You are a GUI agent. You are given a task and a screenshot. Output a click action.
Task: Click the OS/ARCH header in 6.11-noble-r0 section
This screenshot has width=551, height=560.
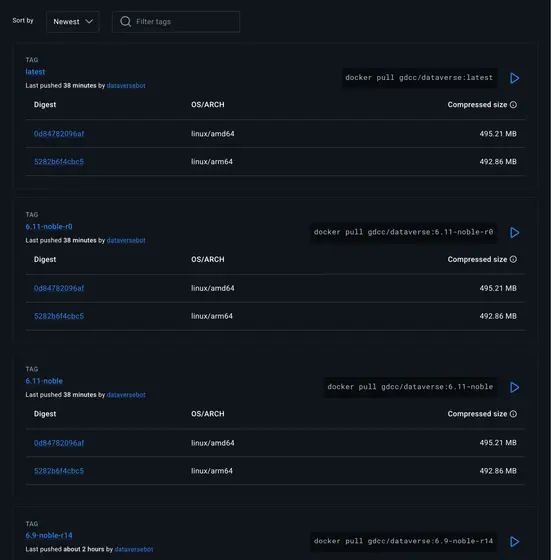point(208,260)
